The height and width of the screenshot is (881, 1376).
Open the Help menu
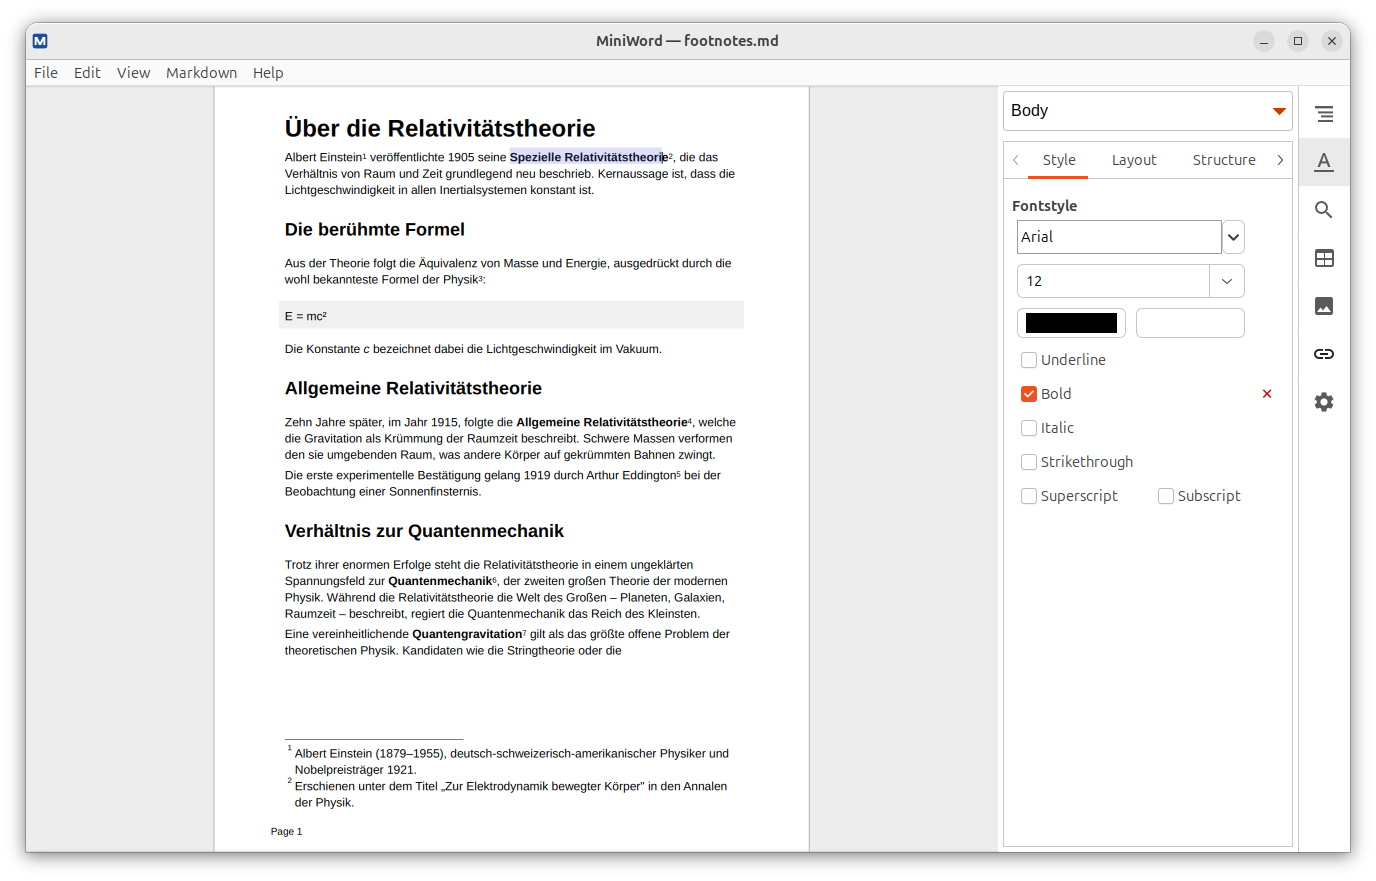(x=268, y=73)
